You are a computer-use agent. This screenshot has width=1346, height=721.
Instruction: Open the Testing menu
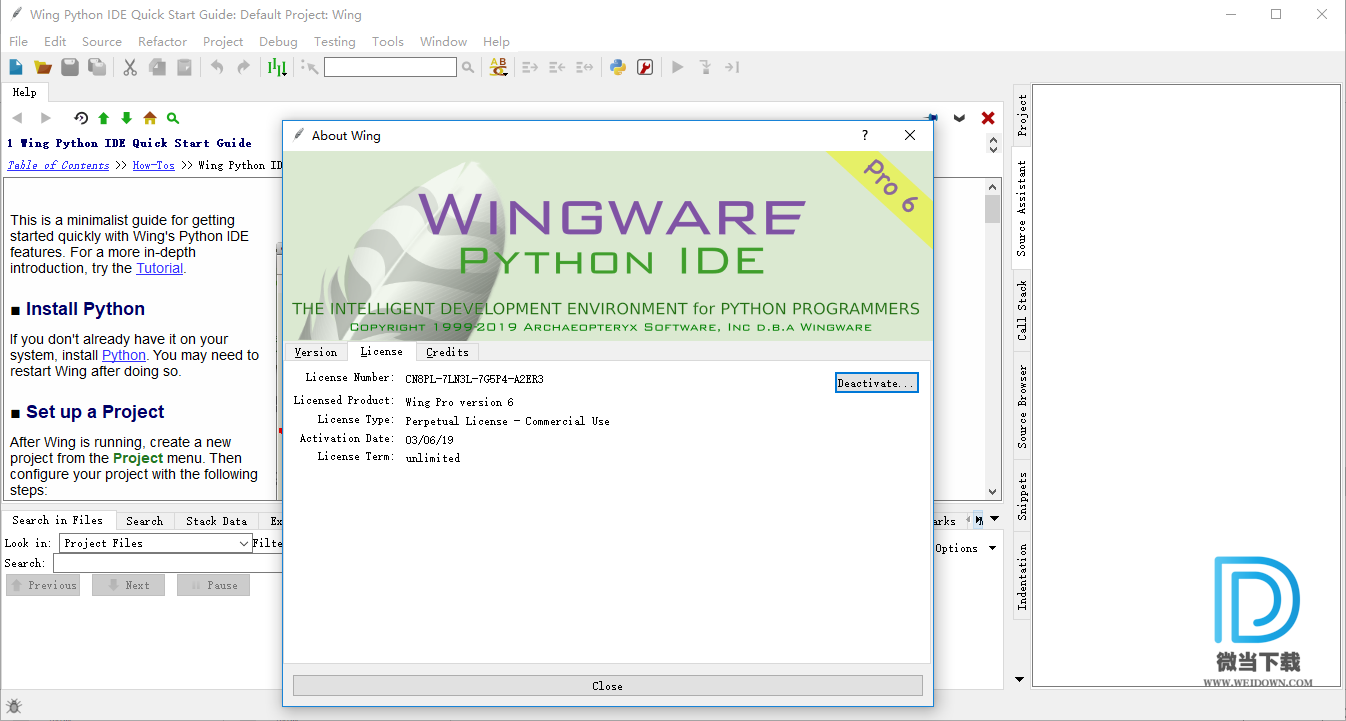click(335, 41)
